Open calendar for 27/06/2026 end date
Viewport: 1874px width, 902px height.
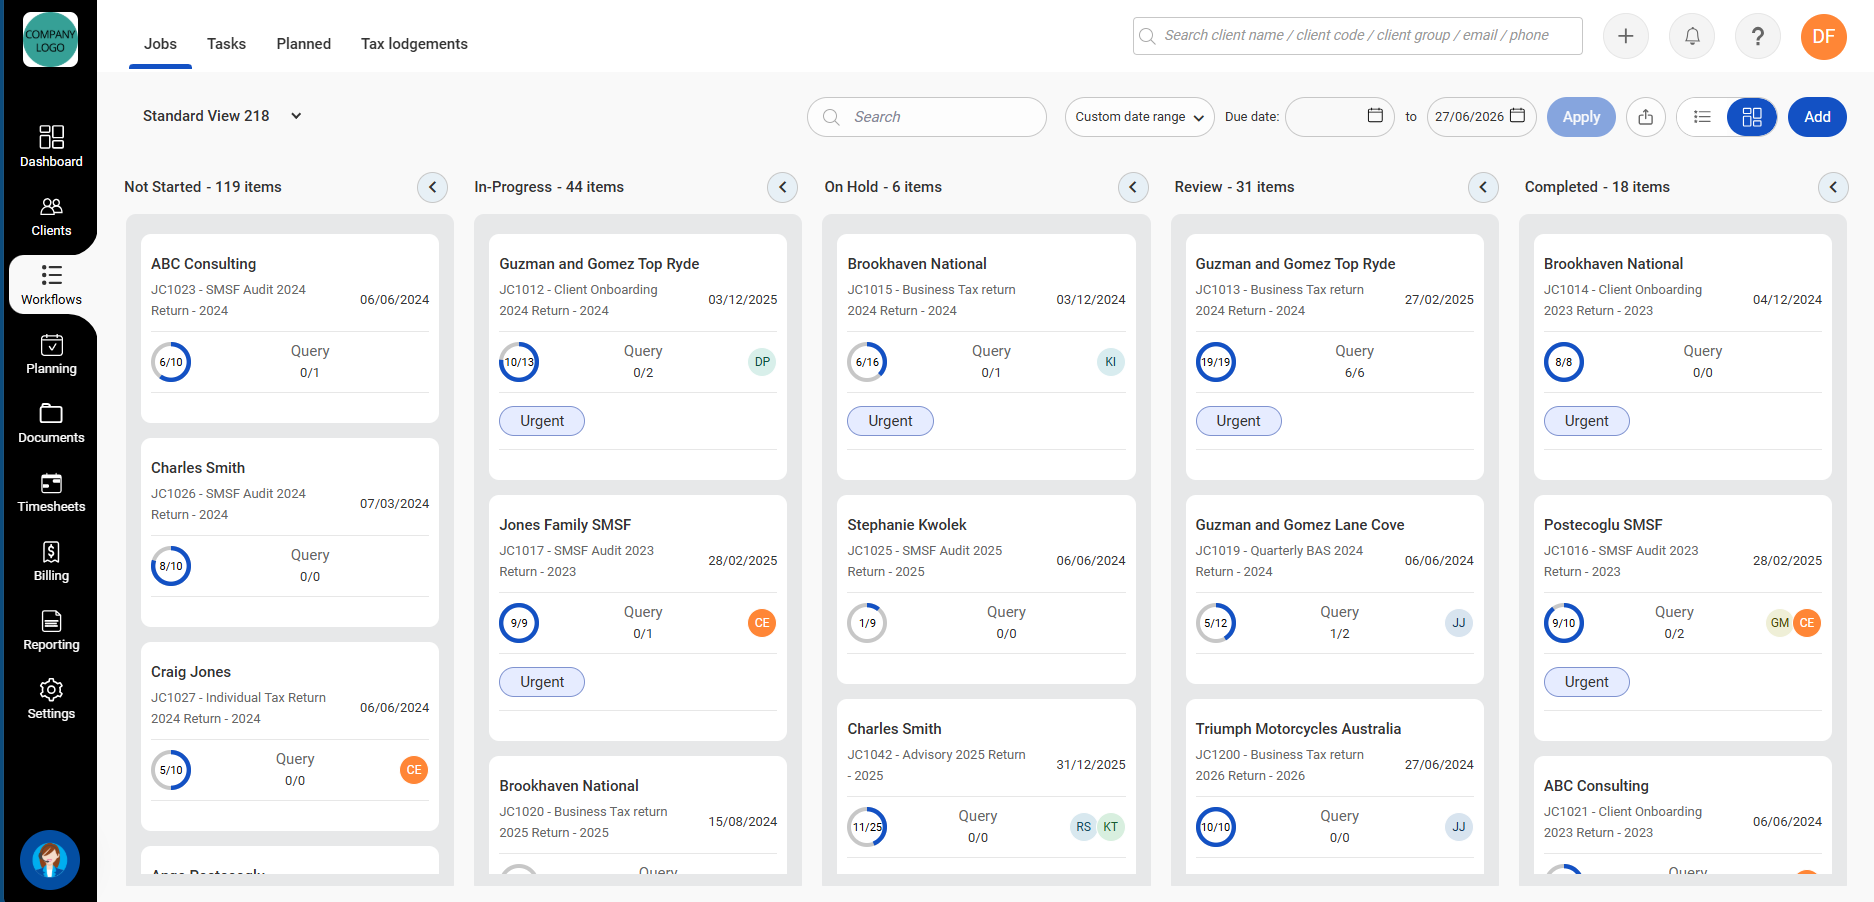point(1517,116)
